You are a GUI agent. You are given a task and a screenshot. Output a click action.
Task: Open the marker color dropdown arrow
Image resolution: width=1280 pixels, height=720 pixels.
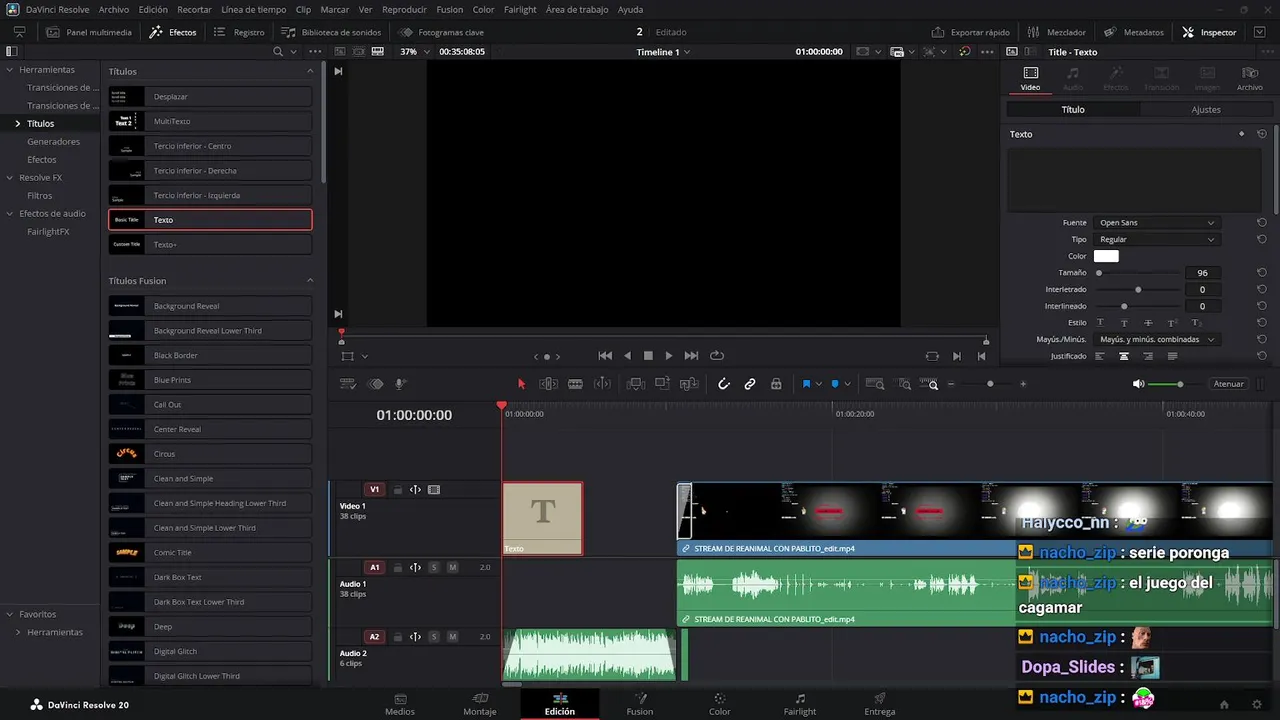point(848,384)
